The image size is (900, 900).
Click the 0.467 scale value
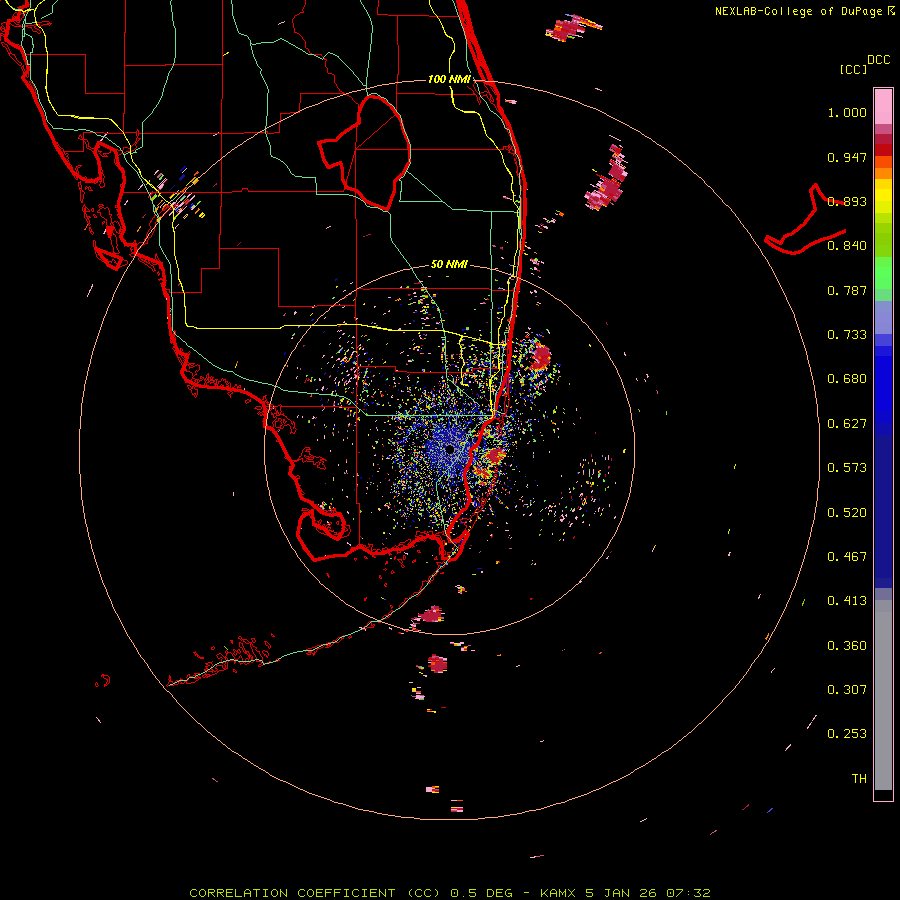coord(847,557)
